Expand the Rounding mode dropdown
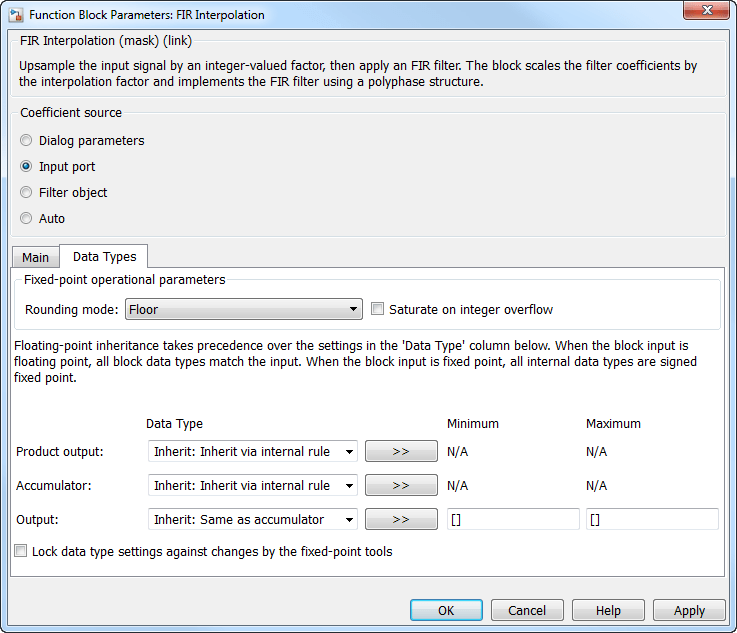 pos(244,310)
